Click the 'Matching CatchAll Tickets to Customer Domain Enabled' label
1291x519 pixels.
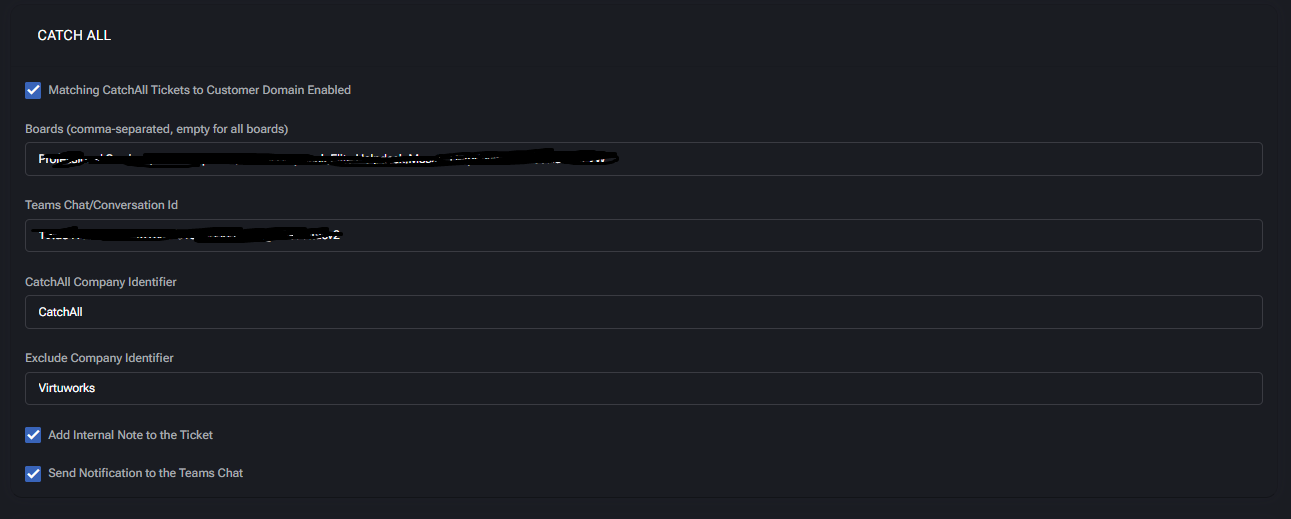coord(199,90)
